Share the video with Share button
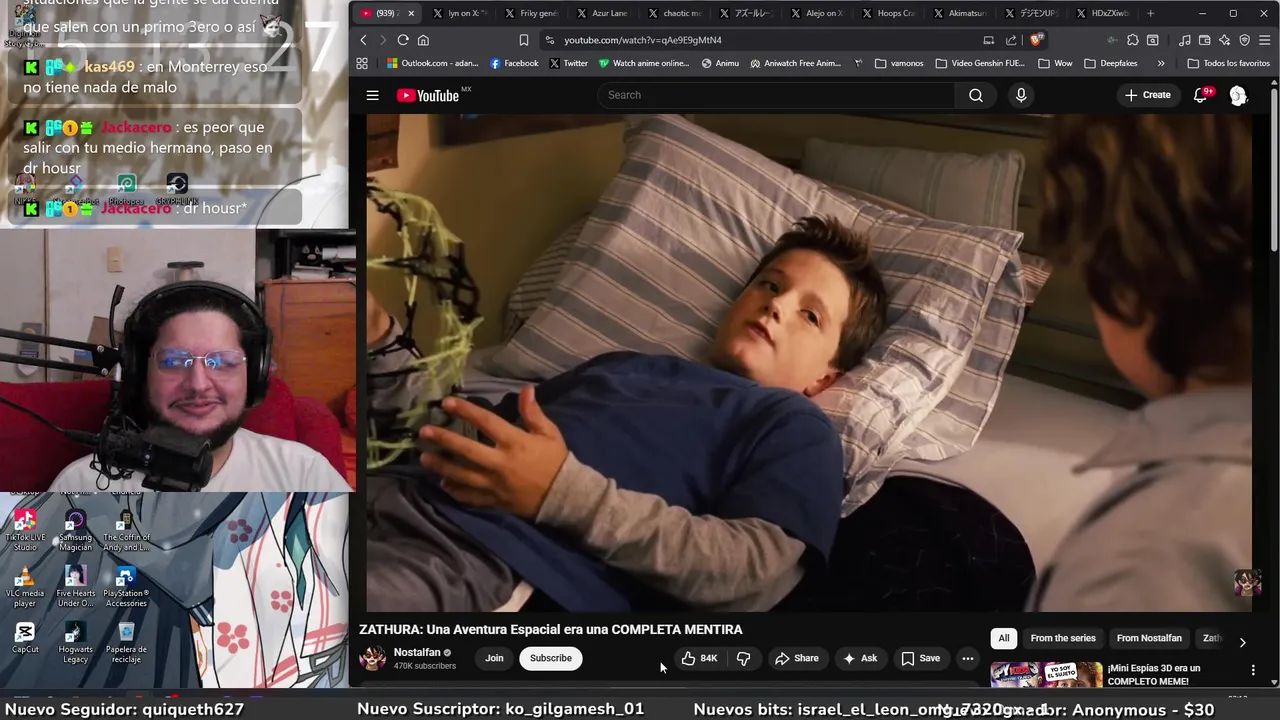 [796, 658]
